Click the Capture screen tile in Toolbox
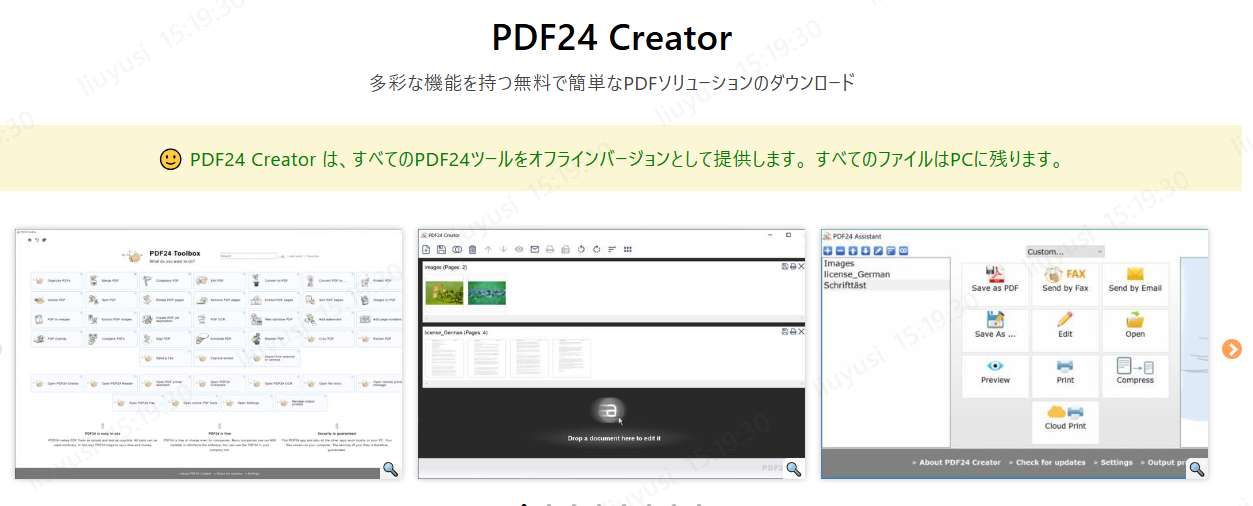 click(x=220, y=358)
